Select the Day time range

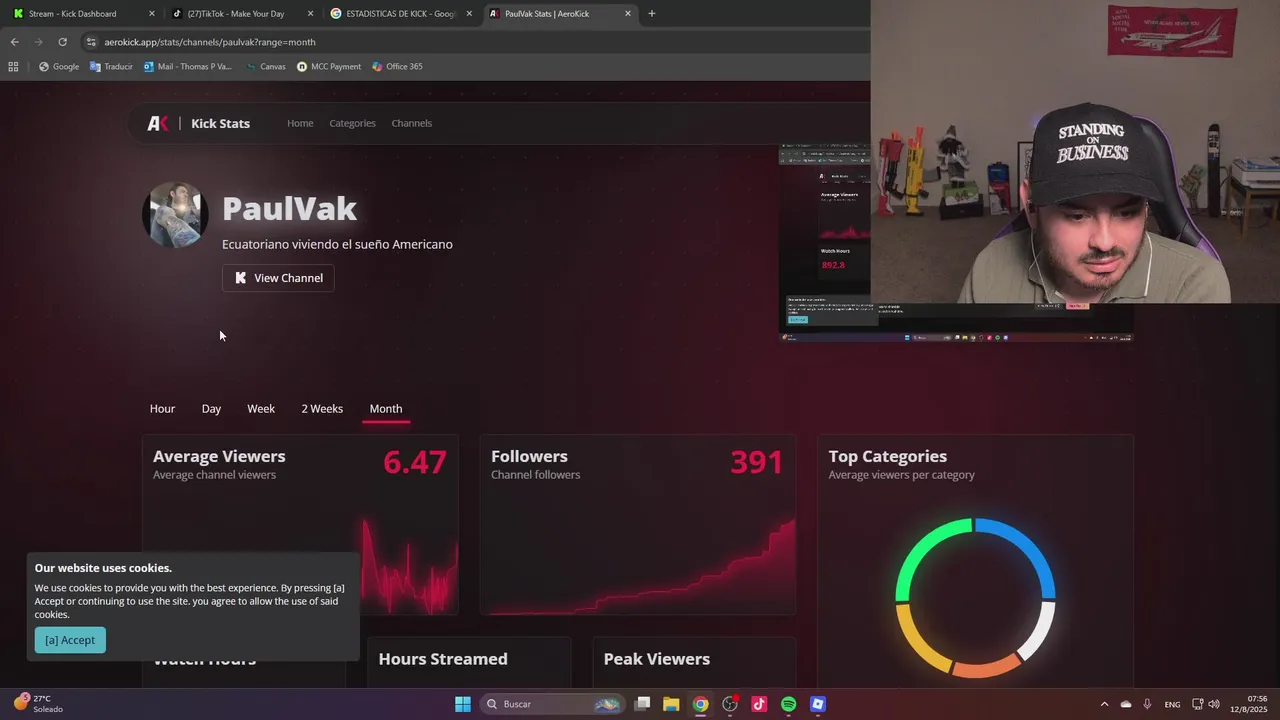click(x=211, y=409)
